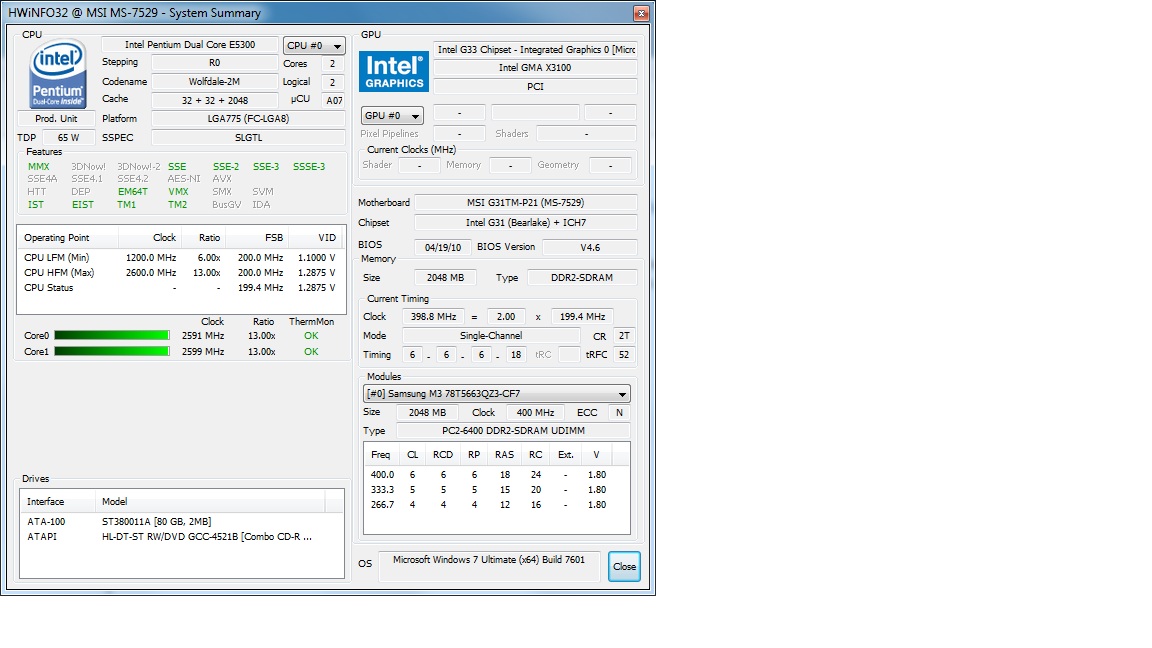Expand the Samsung M3 78T5663QZ3-CF7 modules dropdown
Screen dimensions: 1152x648
pyautogui.click(x=497, y=394)
